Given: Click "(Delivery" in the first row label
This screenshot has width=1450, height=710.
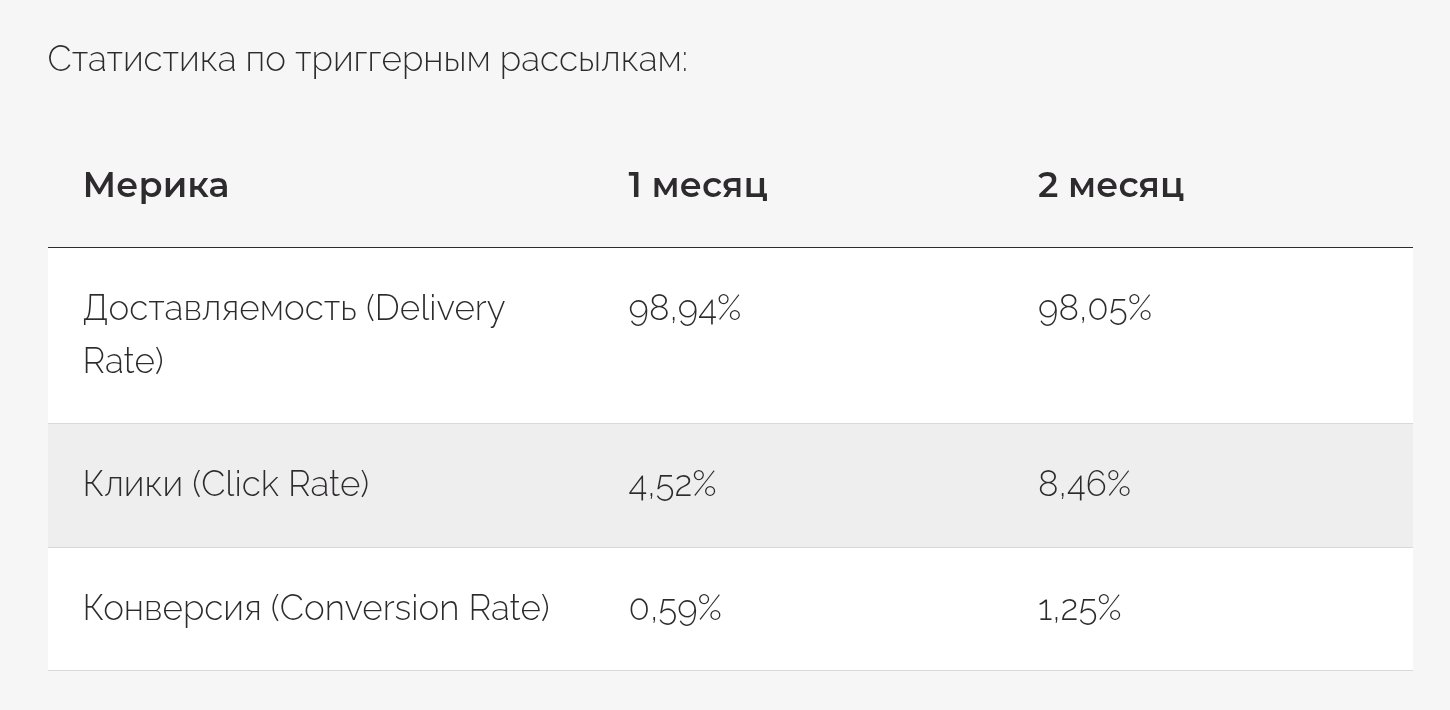Looking at the screenshot, I should coord(435,308).
